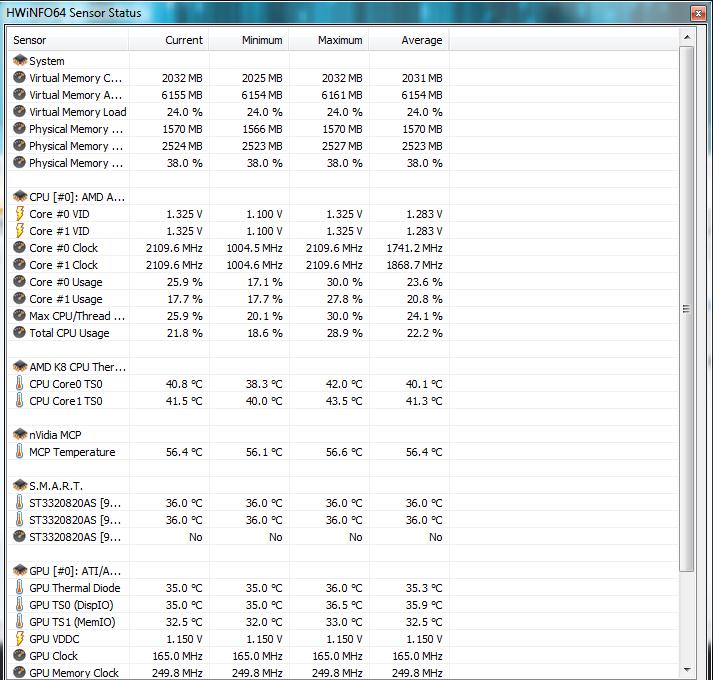Viewport: 713px width, 680px height.
Task: Select the Core #1 VID row label
Action: [59, 231]
